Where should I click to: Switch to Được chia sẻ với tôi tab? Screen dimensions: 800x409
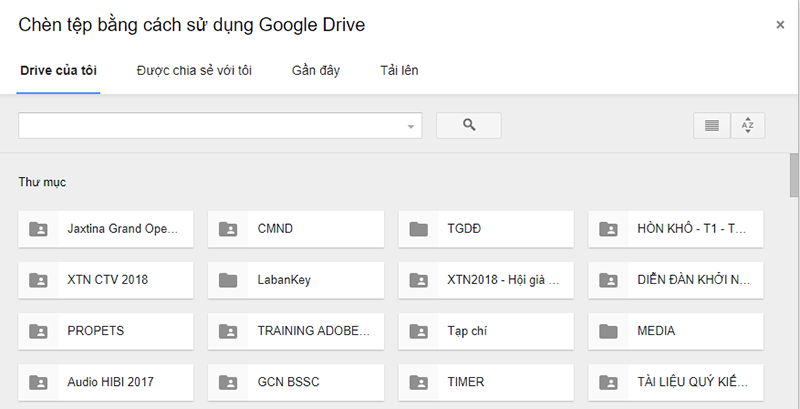[194, 70]
